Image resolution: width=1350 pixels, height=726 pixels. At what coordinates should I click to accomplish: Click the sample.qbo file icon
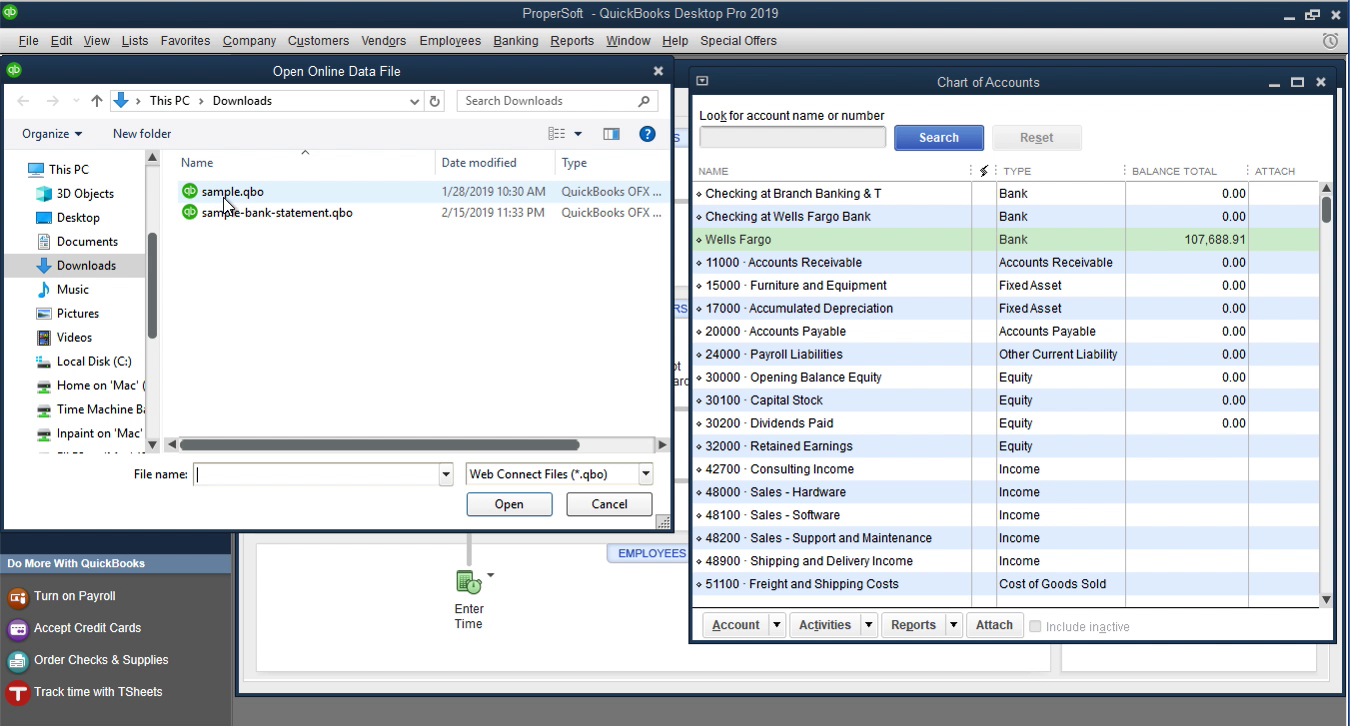189,191
